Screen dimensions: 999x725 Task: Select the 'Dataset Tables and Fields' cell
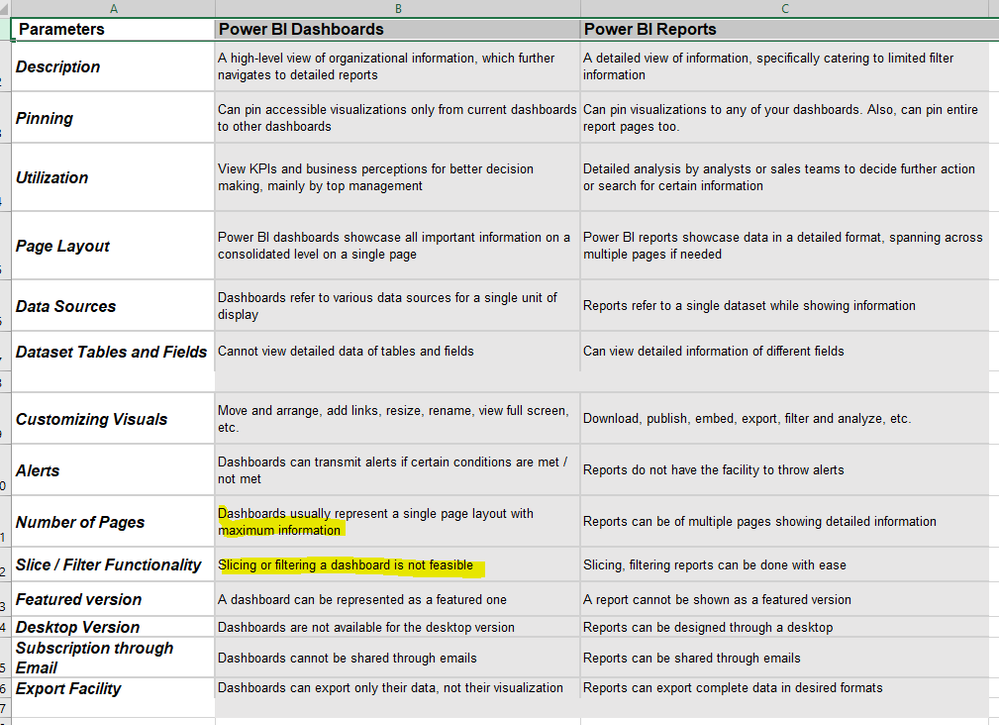(113, 352)
